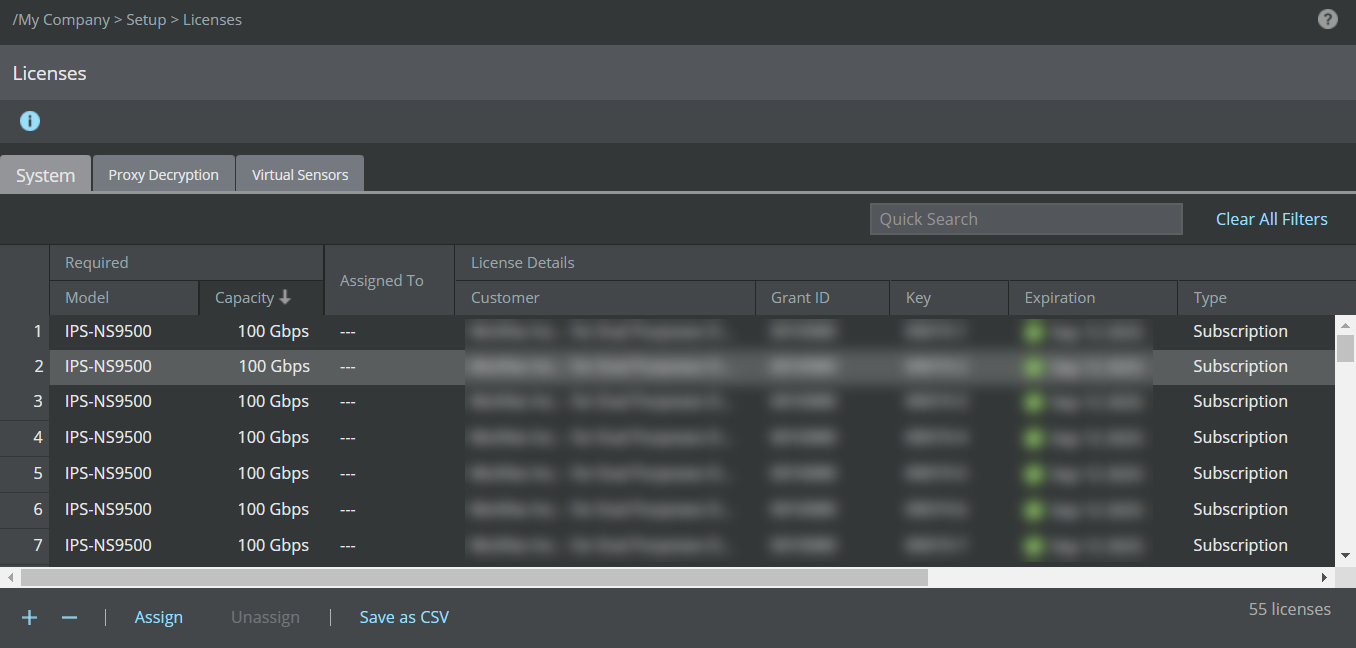Click the vertical scrollbar up arrow
The height and width of the screenshot is (648, 1356).
(1346, 325)
